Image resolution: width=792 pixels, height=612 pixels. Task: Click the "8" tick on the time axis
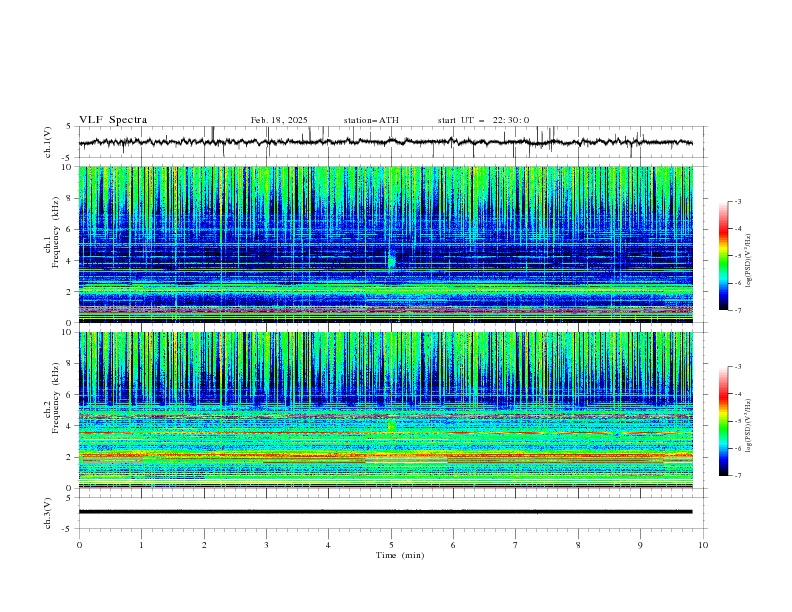(578, 545)
